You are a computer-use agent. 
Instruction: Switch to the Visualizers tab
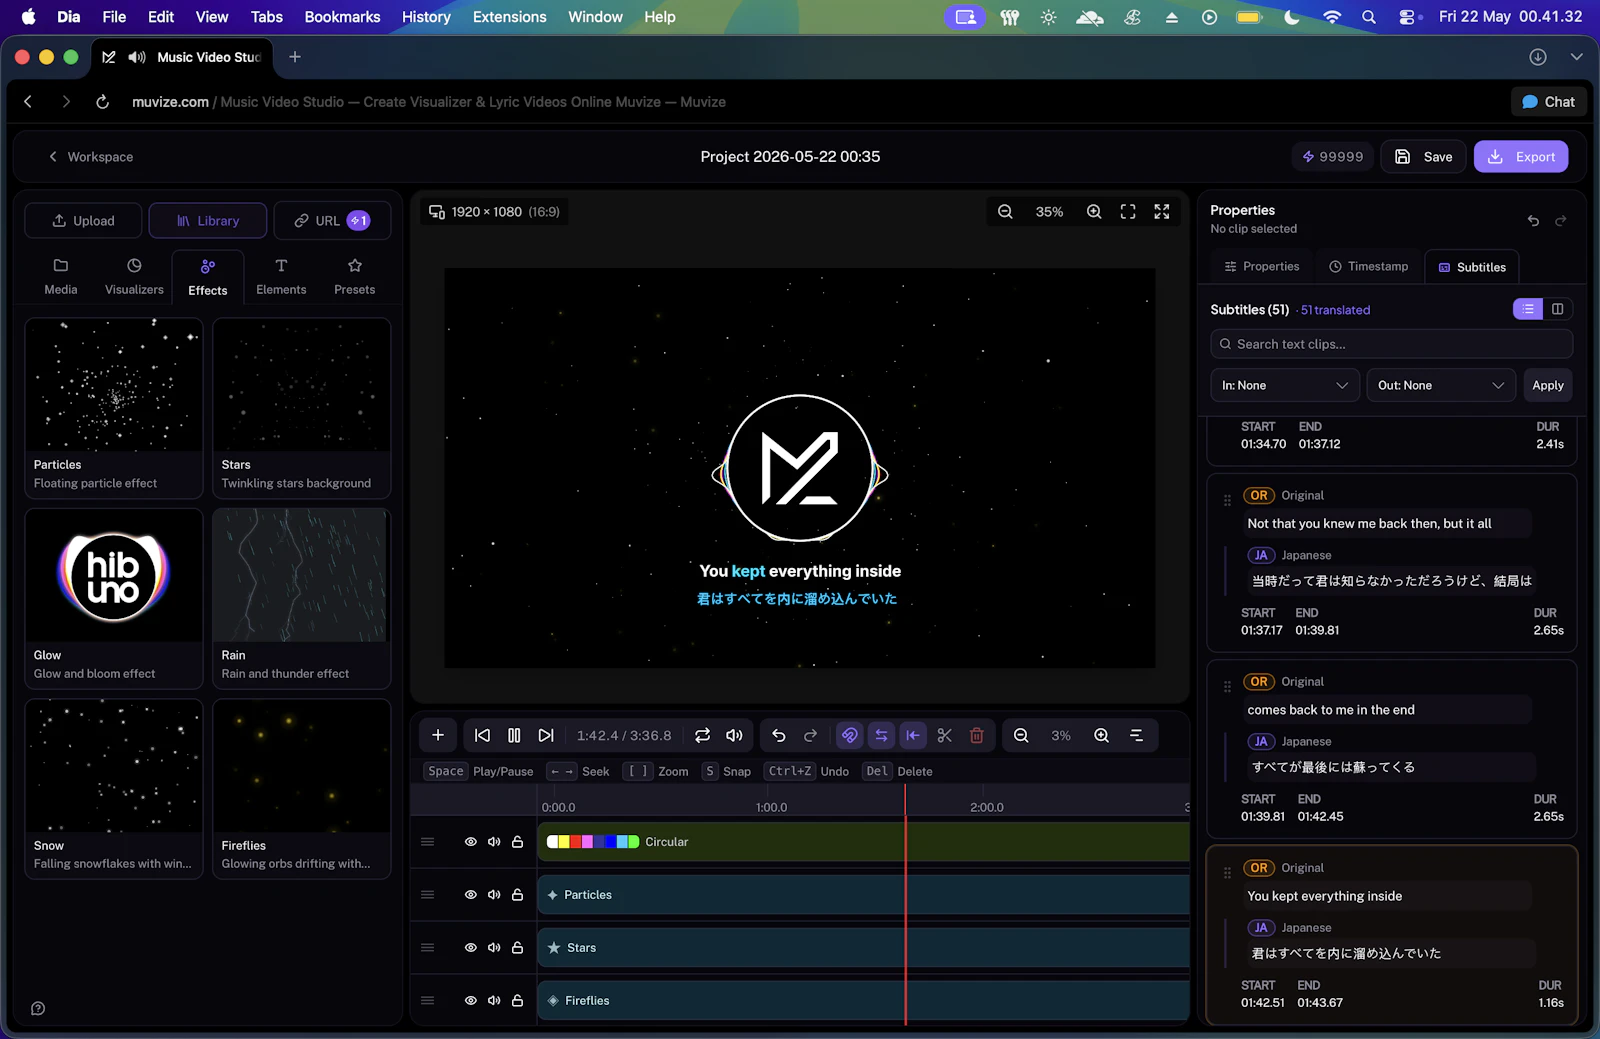pos(134,276)
